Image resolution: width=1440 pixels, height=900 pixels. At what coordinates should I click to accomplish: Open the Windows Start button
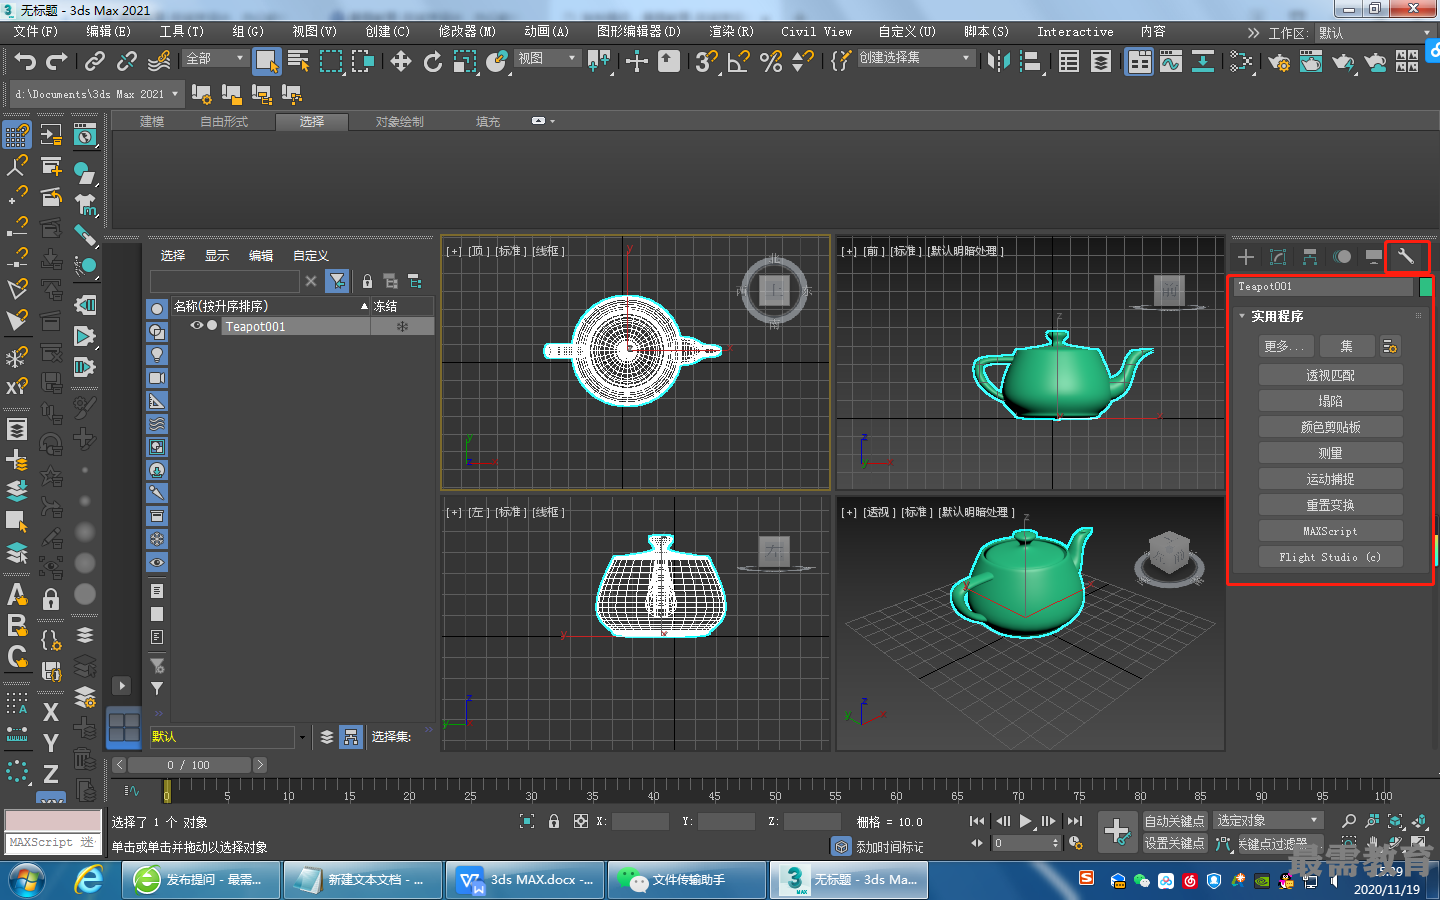27,880
